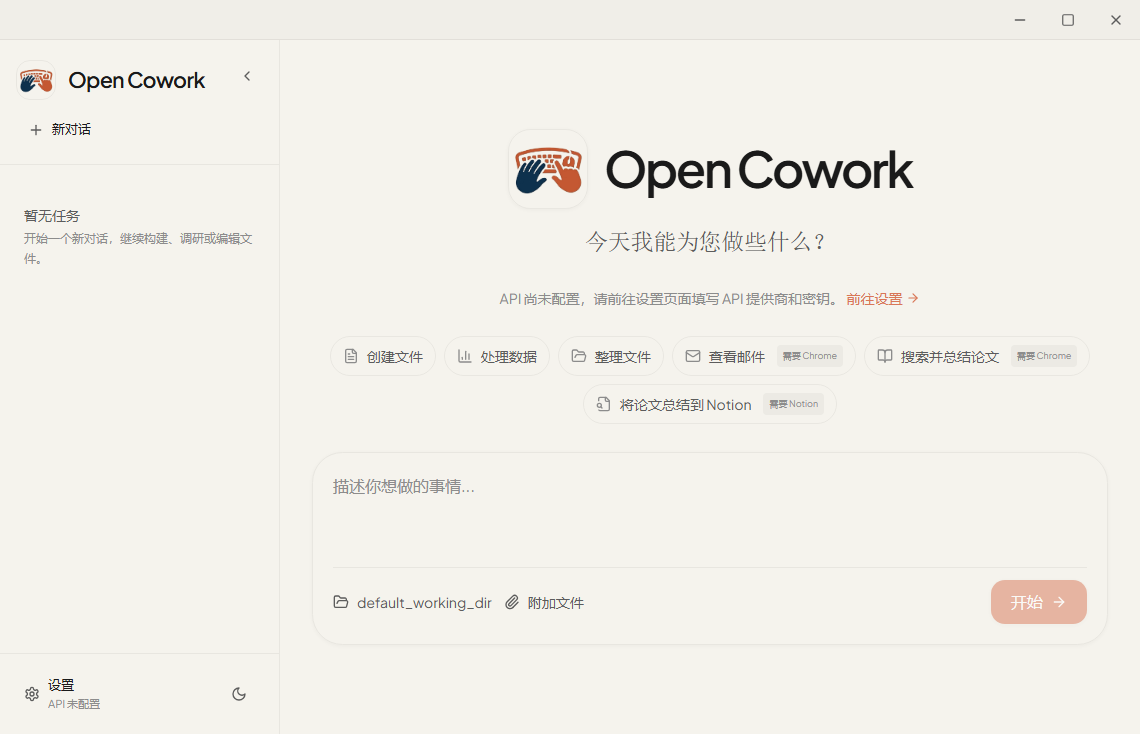This screenshot has height=734, width=1140.
Task: Click the 处理数据 chart icon
Action: click(465, 356)
